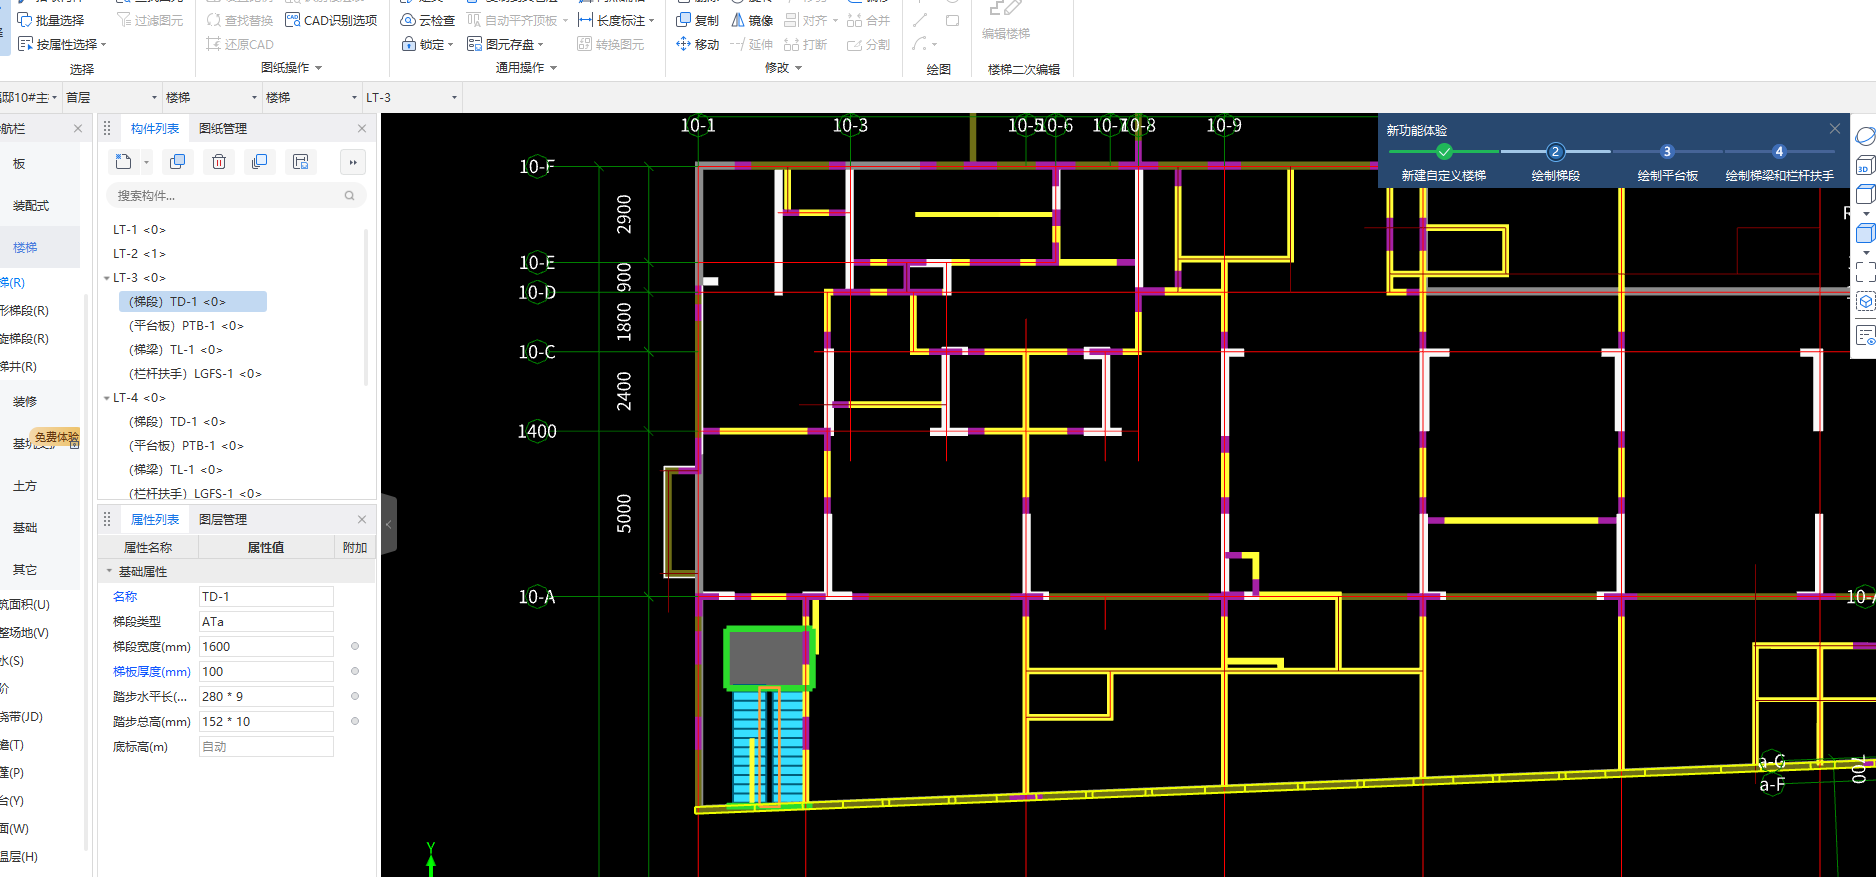Select the 镜像 mirror tool
The width and height of the screenshot is (1876, 877).
click(x=752, y=20)
